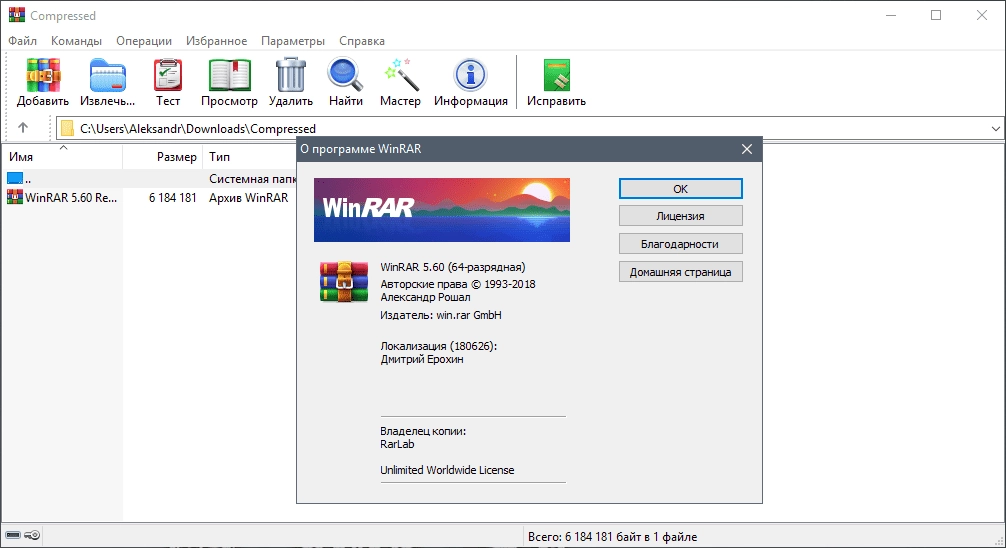This screenshot has height=548, width=1006.
Task: Click the Удалить trash bin icon
Action: pyautogui.click(x=291, y=76)
